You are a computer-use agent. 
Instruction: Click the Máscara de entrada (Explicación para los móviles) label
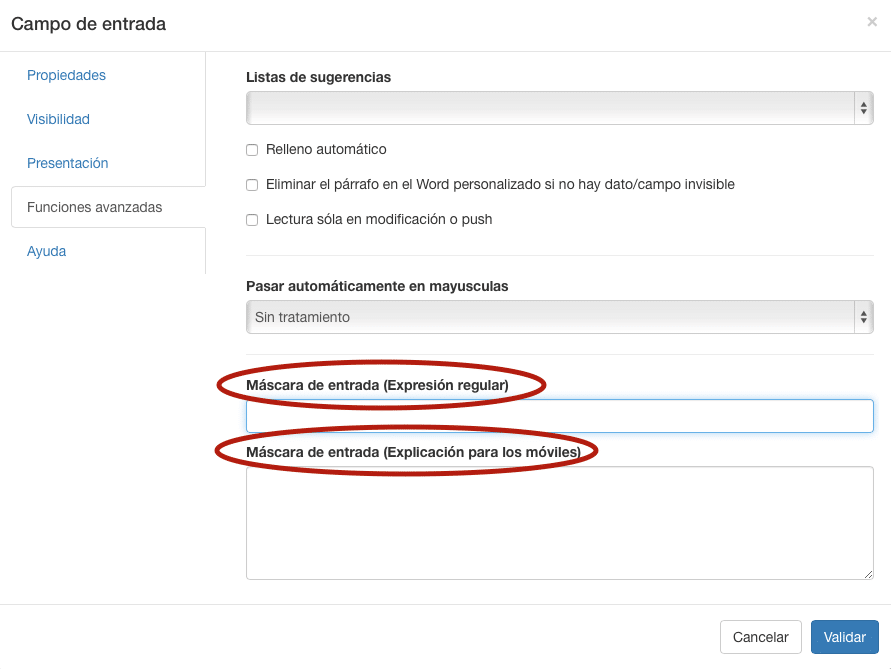413,452
